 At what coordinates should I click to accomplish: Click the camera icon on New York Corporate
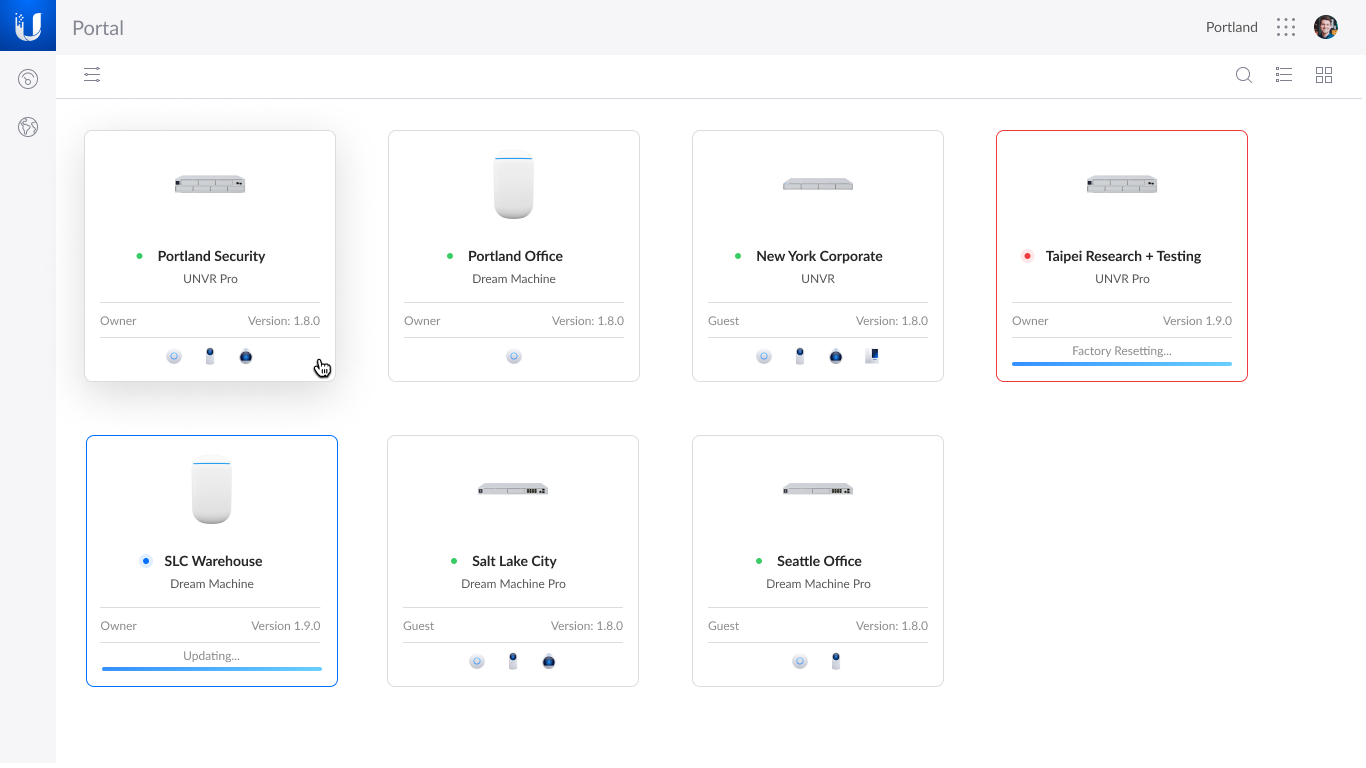[800, 356]
